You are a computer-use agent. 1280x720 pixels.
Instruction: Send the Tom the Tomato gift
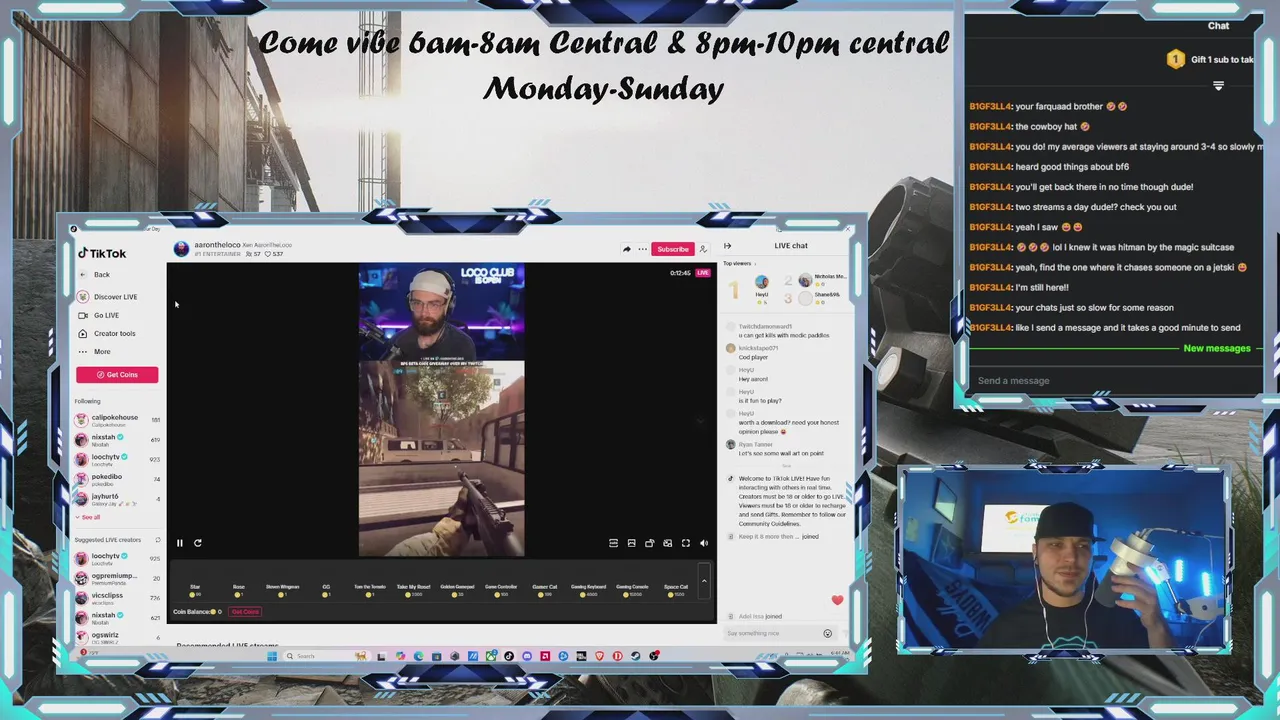pyautogui.click(x=369, y=591)
